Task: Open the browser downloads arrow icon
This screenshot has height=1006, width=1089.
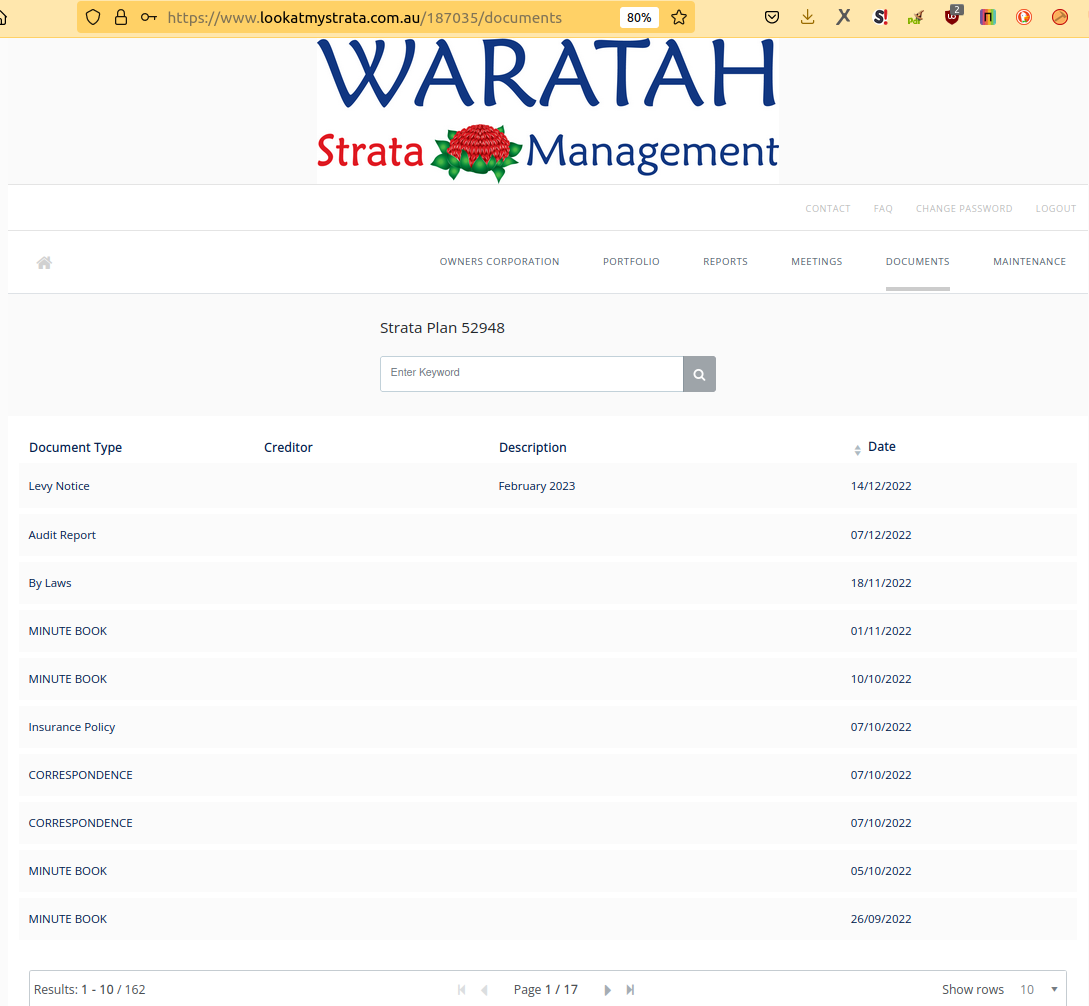Action: [x=808, y=17]
